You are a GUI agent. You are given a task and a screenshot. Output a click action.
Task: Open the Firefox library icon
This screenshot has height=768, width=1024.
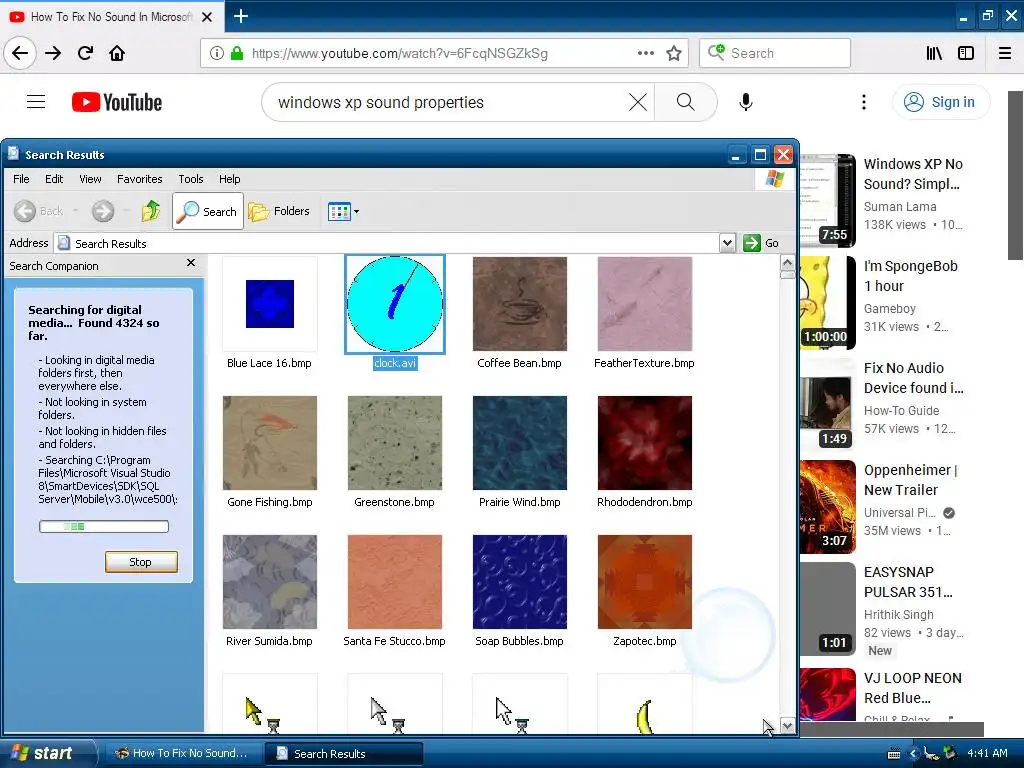click(934, 53)
